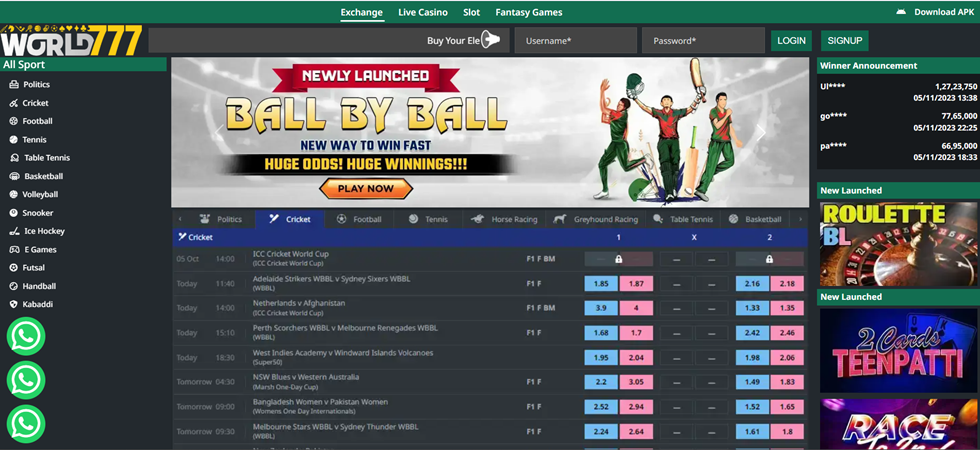Click the megaphone announcement icon
The image size is (980, 450).
click(490, 40)
